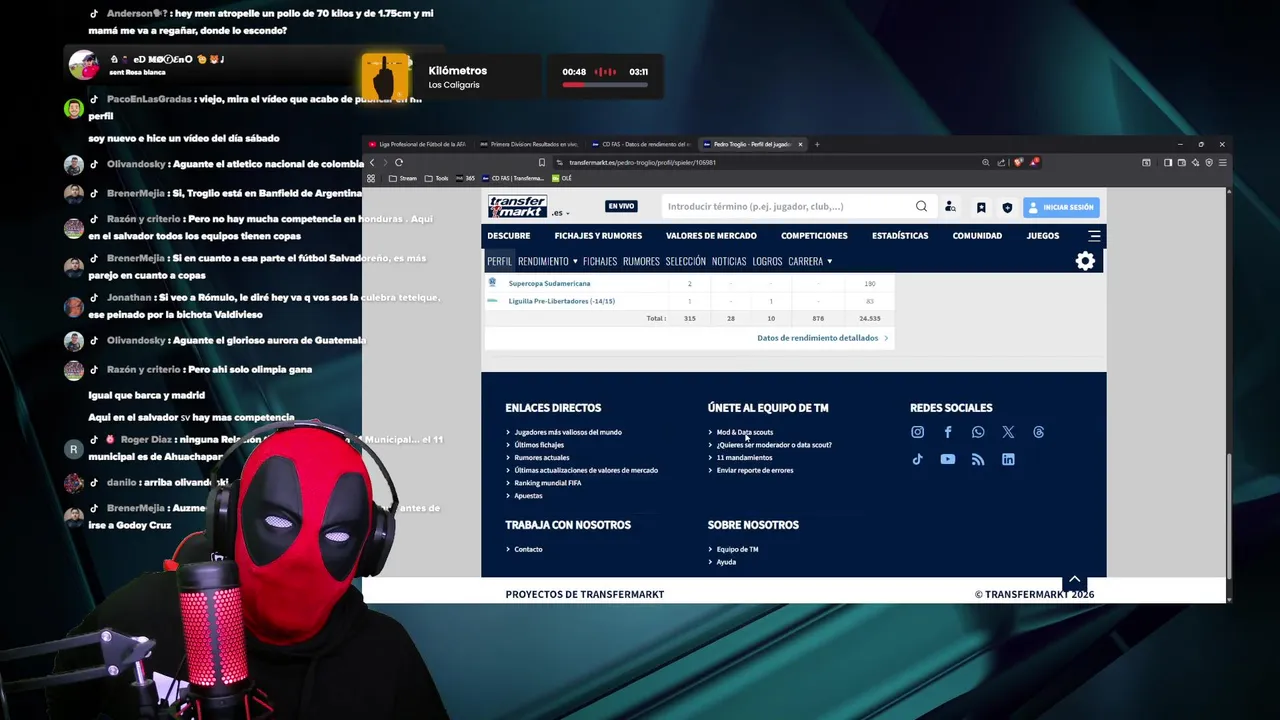Click the shield icon beside Iniciar Sesión

(1007, 207)
